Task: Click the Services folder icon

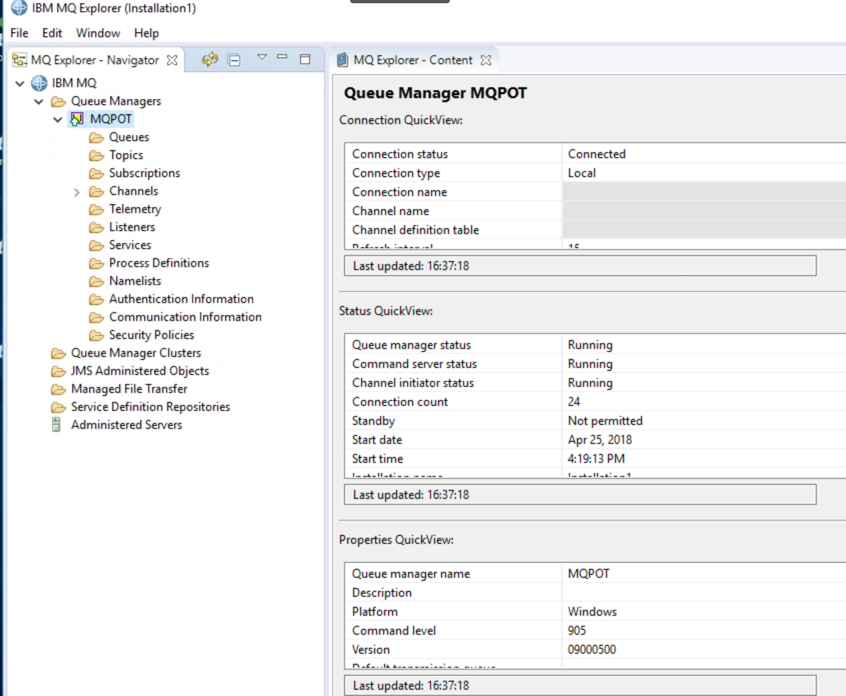Action: 96,245
